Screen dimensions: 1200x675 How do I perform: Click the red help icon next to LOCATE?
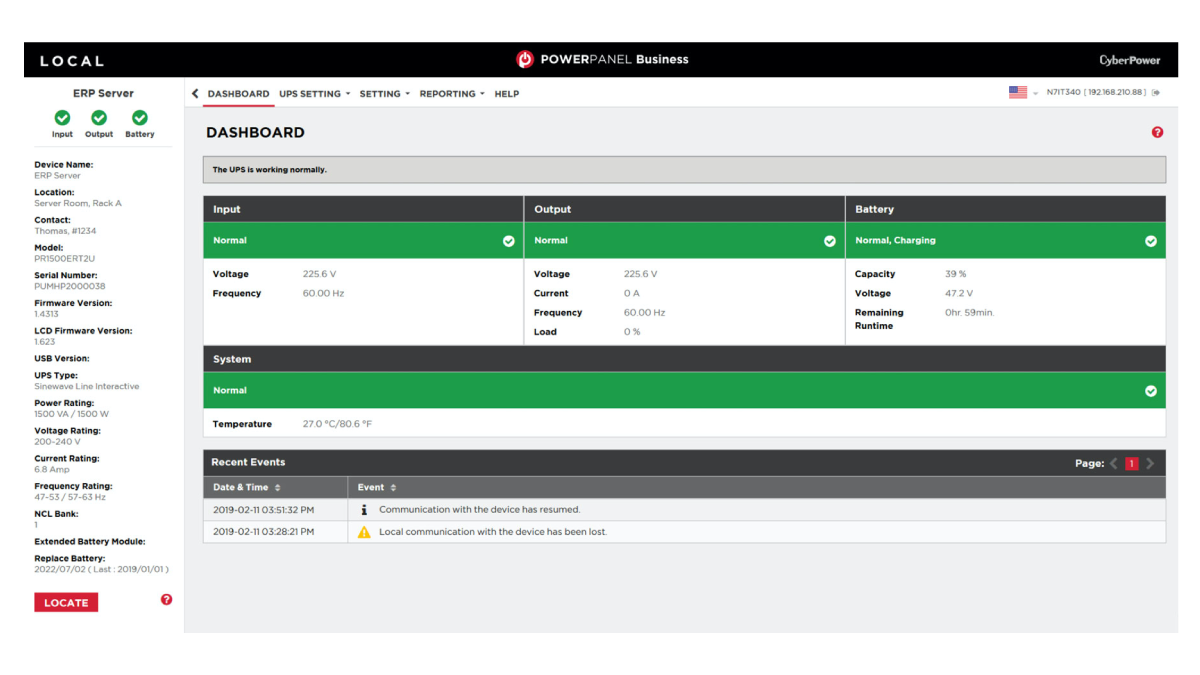click(166, 599)
